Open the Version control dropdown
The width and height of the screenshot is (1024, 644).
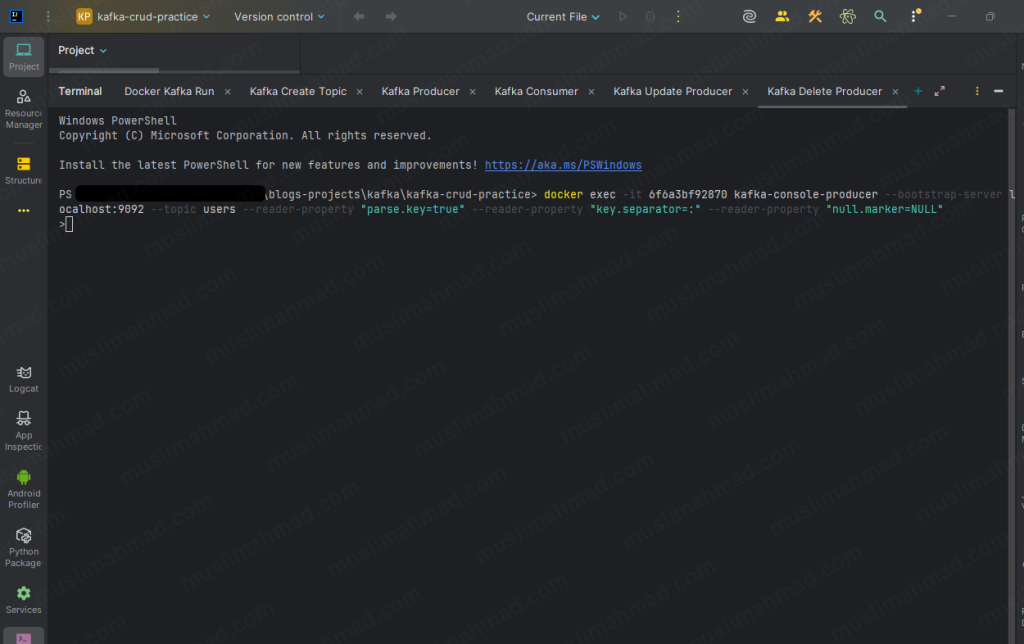279,16
